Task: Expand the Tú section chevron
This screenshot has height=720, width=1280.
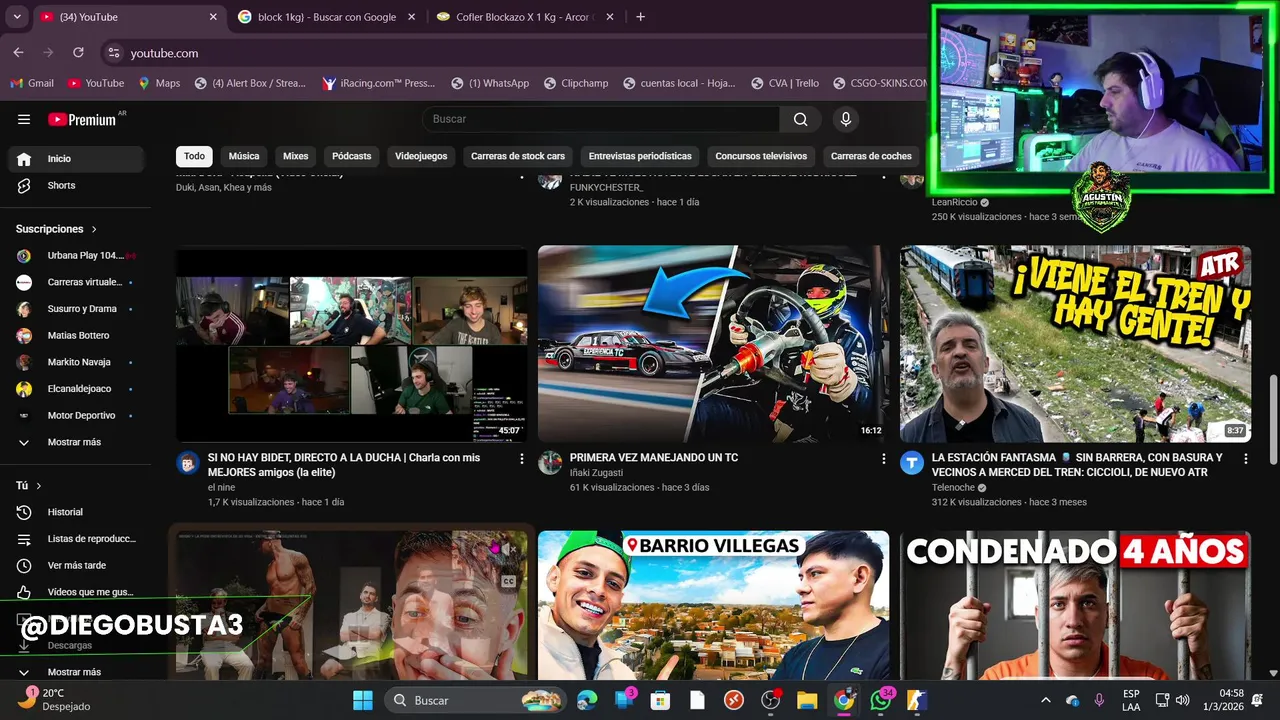Action: pyautogui.click(x=39, y=486)
